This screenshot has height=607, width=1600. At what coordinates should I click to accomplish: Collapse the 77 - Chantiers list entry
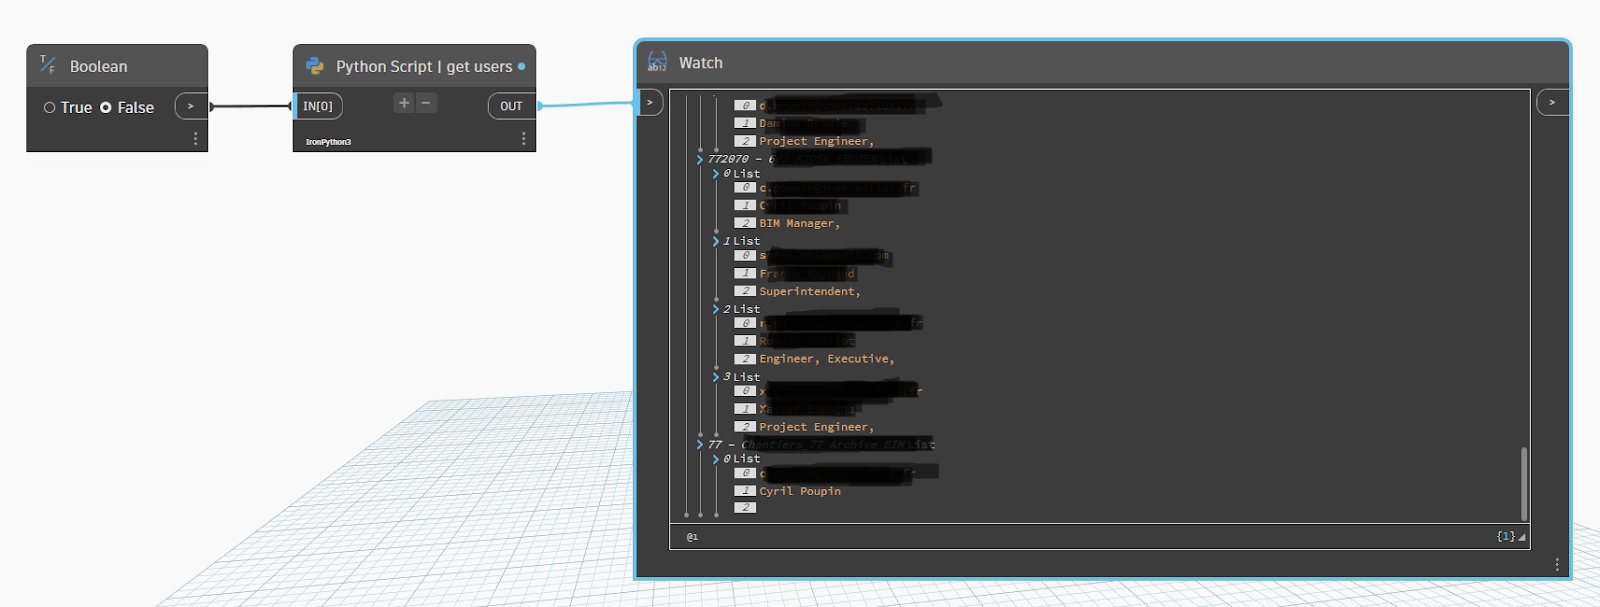[x=700, y=444]
